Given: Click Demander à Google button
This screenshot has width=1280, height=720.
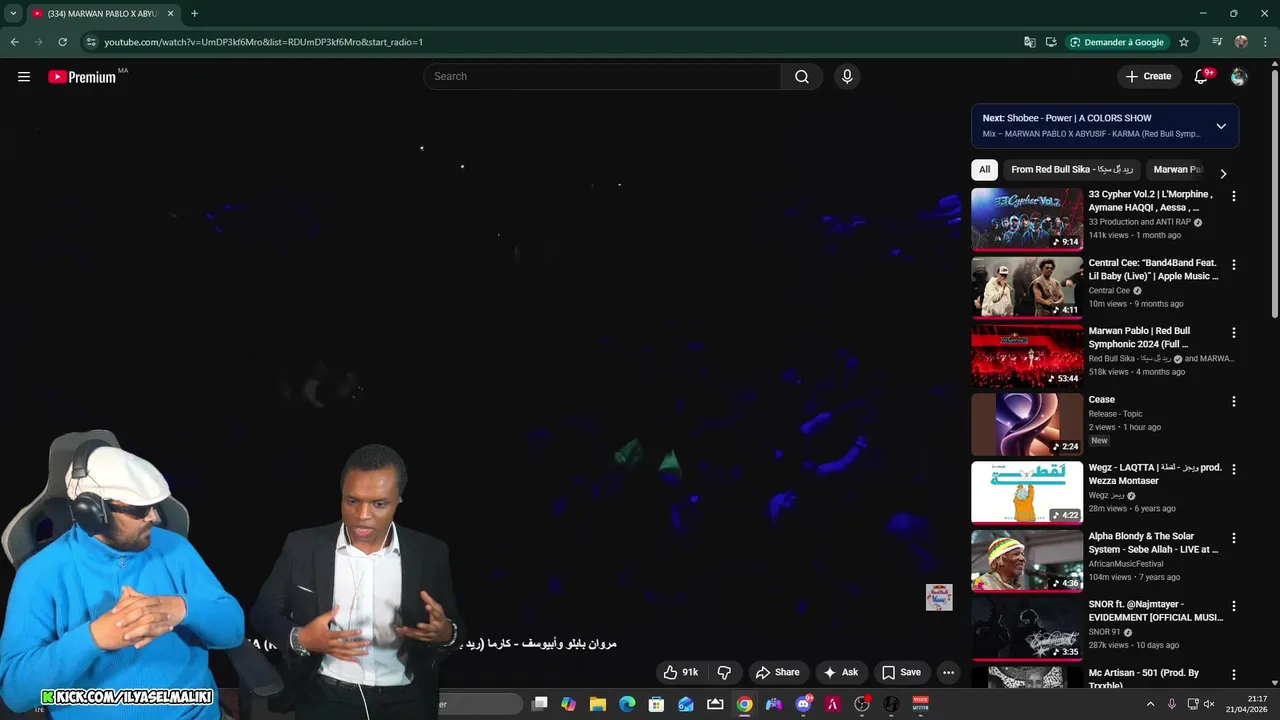Looking at the screenshot, I should click(1116, 42).
